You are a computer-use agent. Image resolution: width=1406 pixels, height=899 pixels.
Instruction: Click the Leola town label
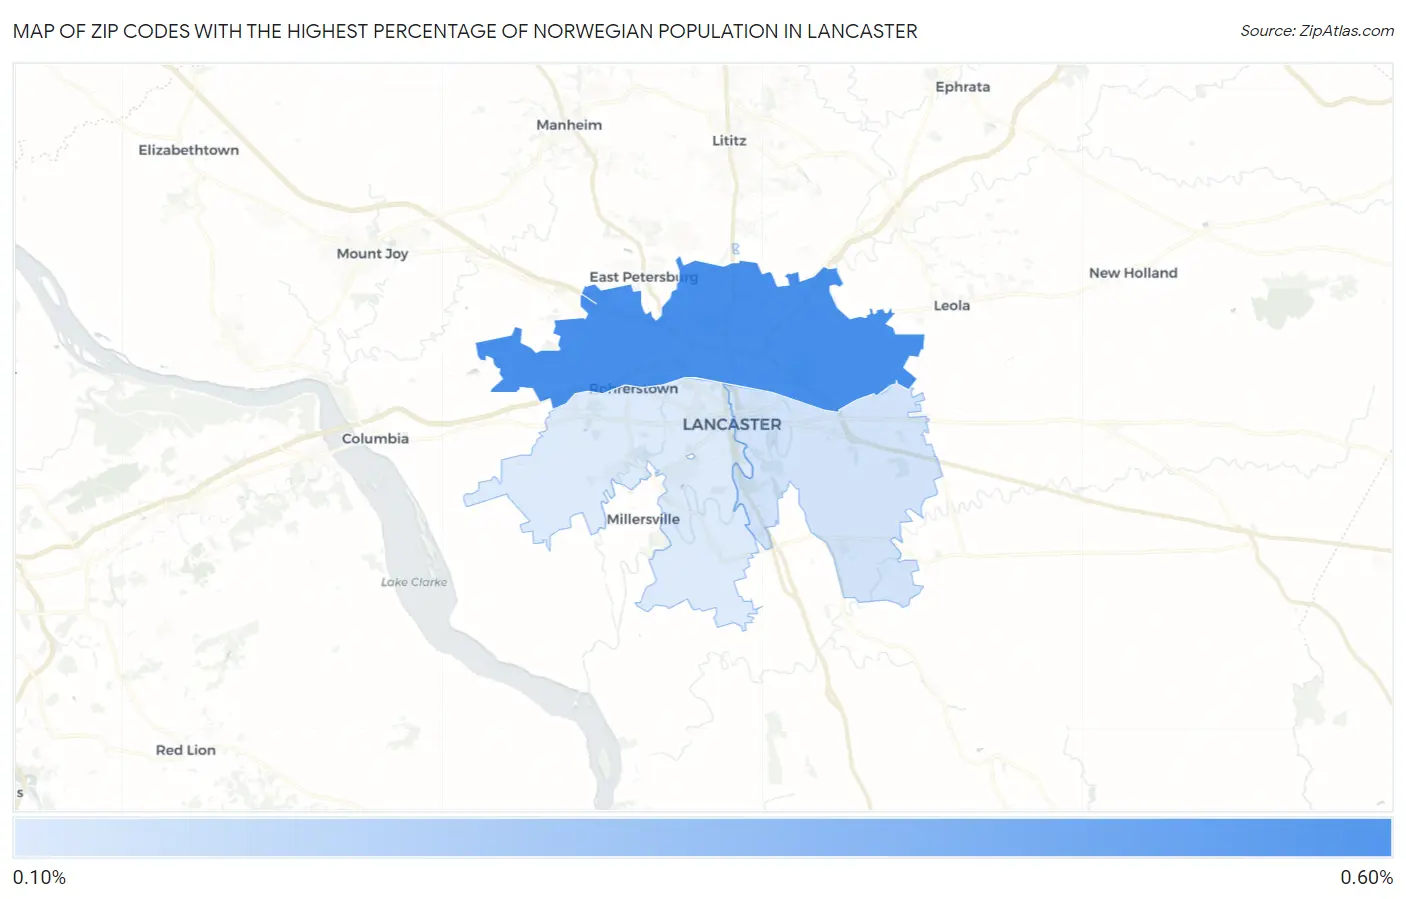pyautogui.click(x=951, y=306)
